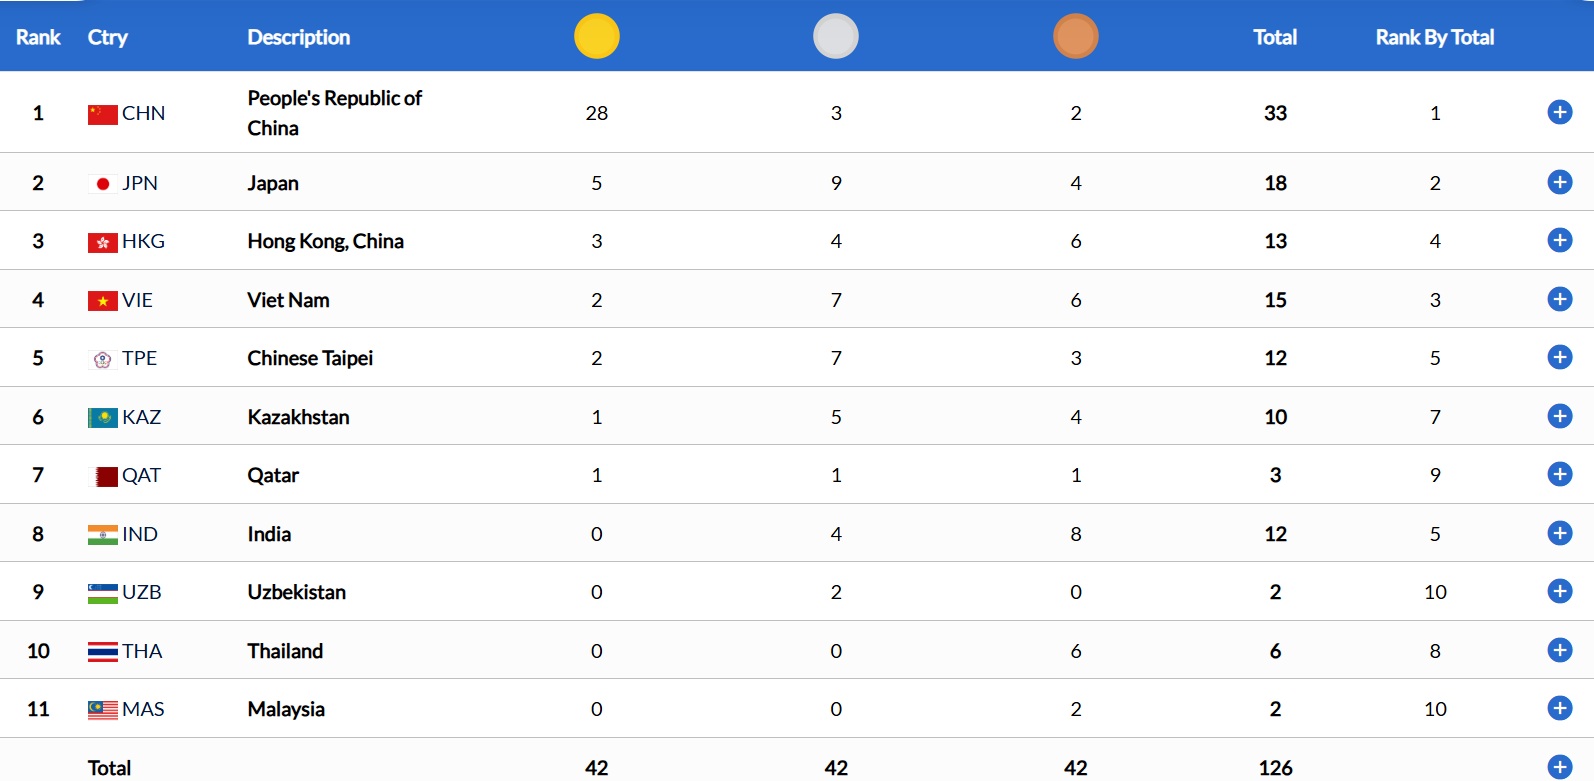
Task: Sort by the Rank column header
Action: tap(38, 37)
